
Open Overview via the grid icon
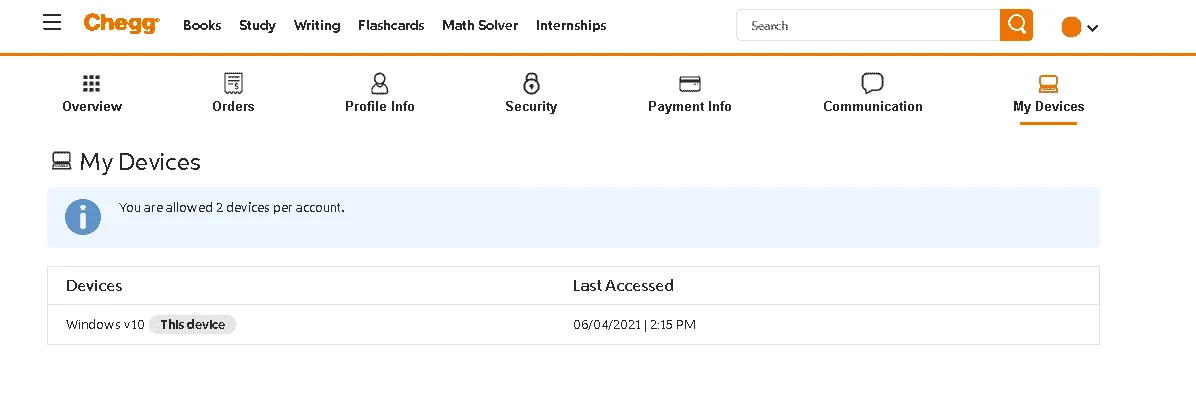coord(92,83)
